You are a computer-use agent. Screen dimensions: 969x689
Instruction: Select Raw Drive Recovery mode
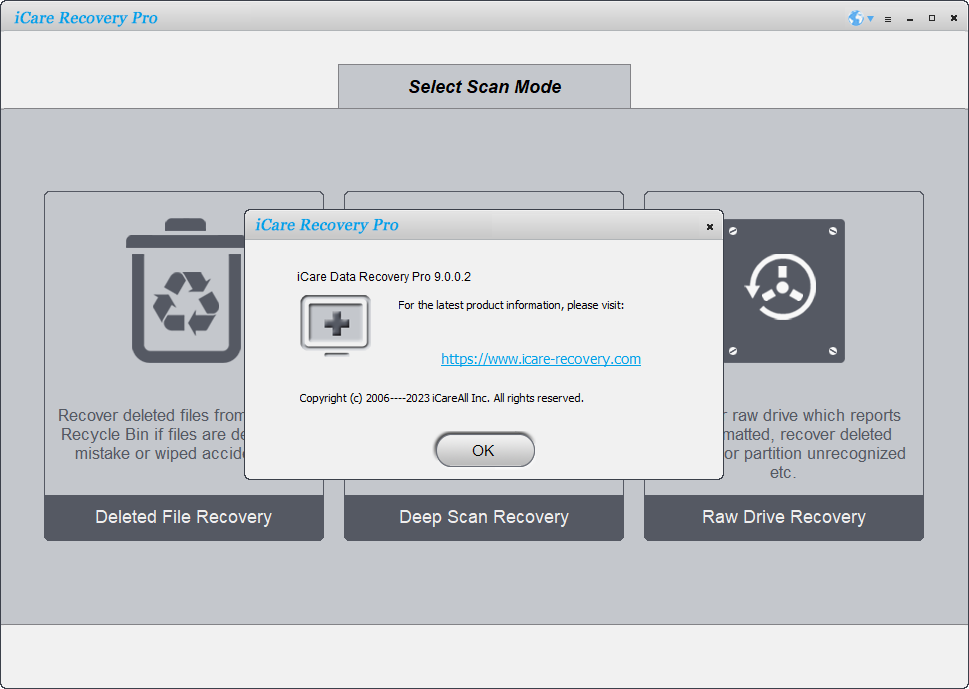[x=784, y=517]
